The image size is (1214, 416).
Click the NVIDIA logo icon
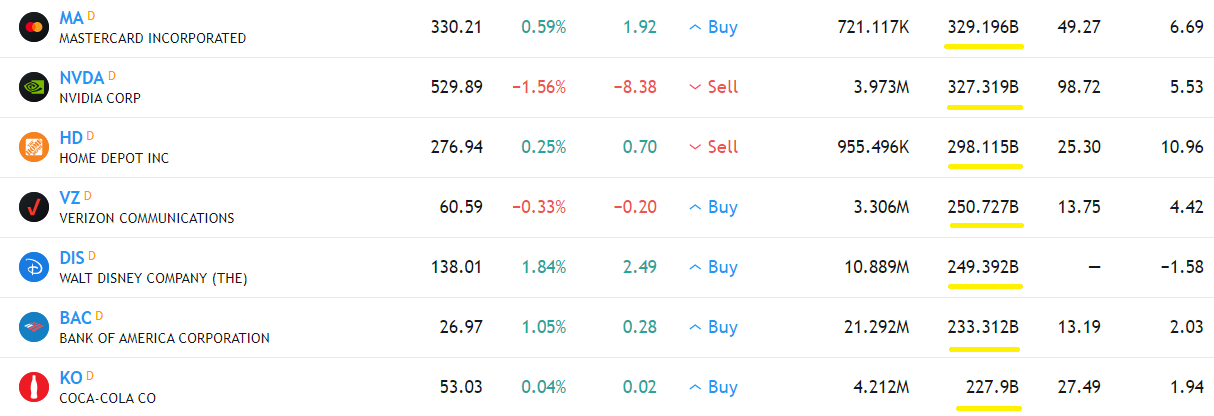34,87
